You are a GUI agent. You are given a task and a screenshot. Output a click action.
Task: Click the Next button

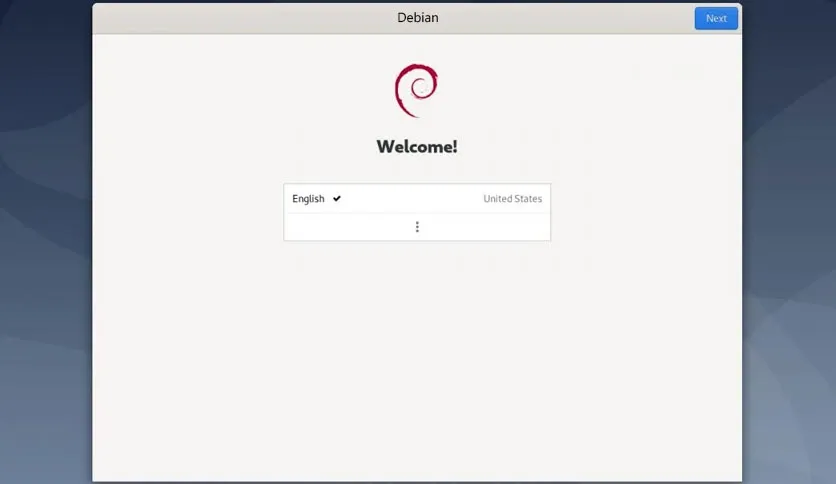pos(716,18)
